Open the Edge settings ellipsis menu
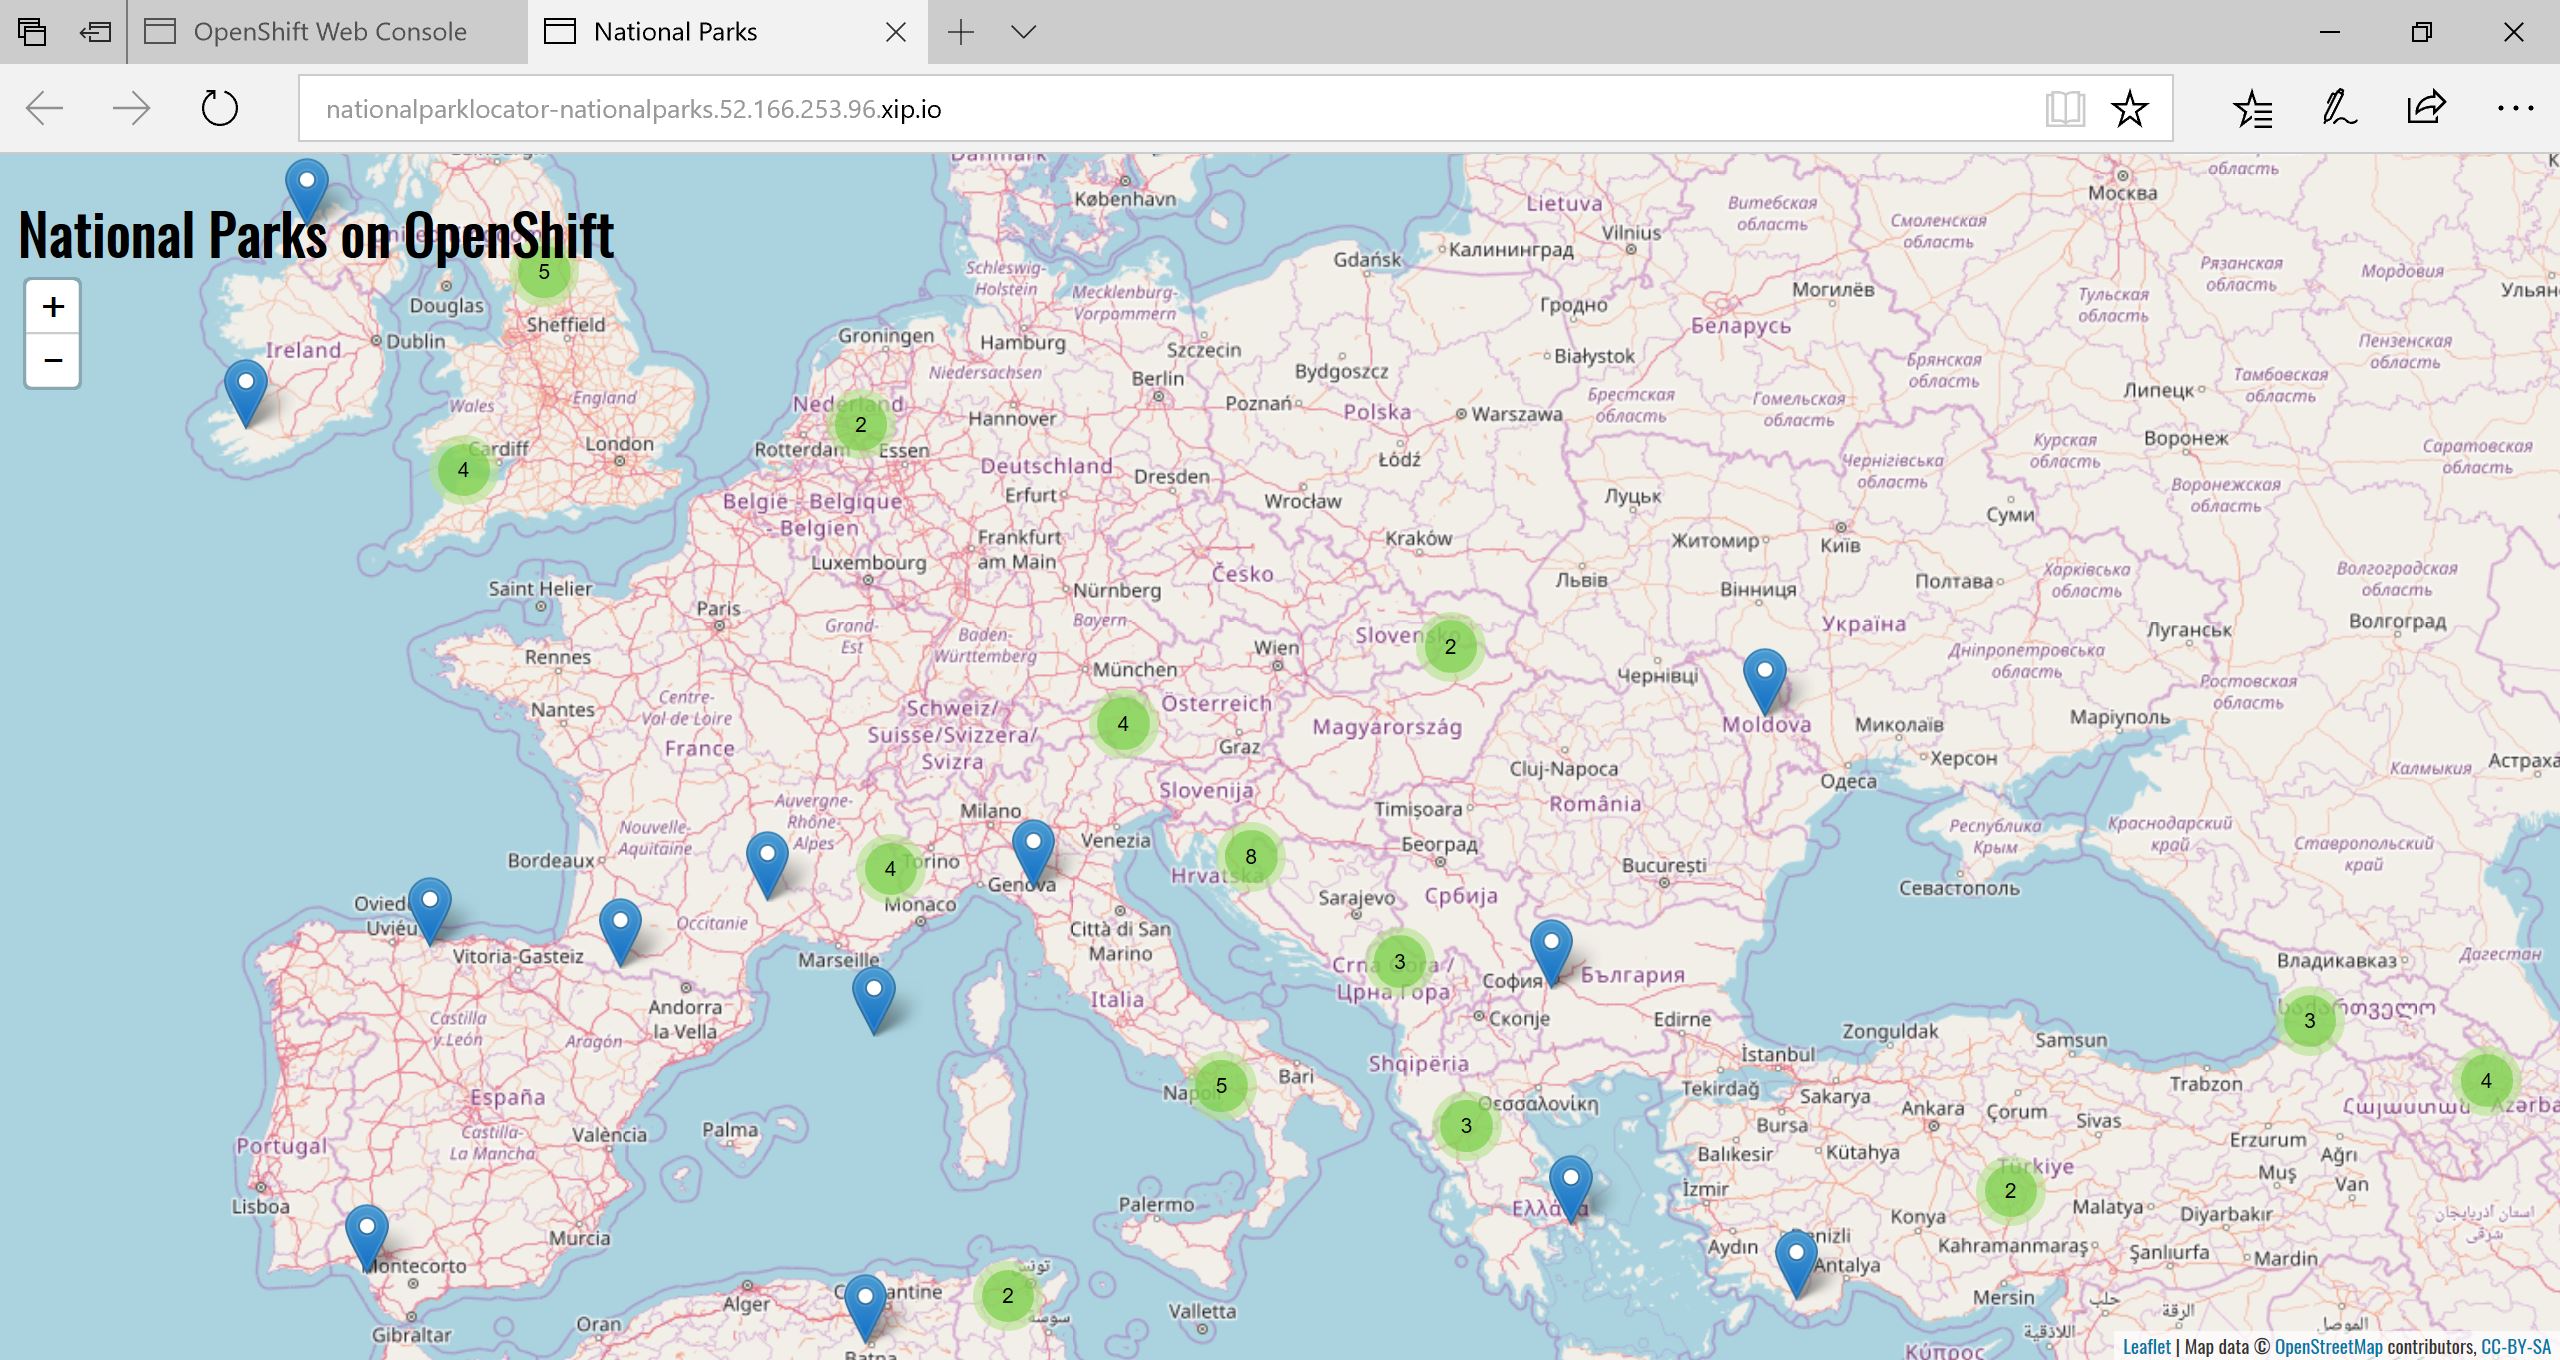2560x1360 pixels. coord(2514,108)
